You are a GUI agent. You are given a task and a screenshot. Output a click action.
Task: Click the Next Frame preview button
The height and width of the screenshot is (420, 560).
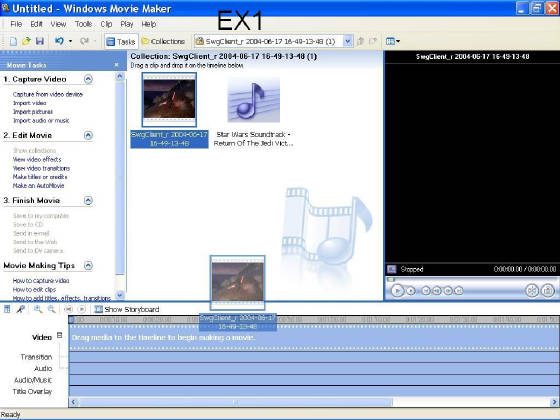pos(448,291)
